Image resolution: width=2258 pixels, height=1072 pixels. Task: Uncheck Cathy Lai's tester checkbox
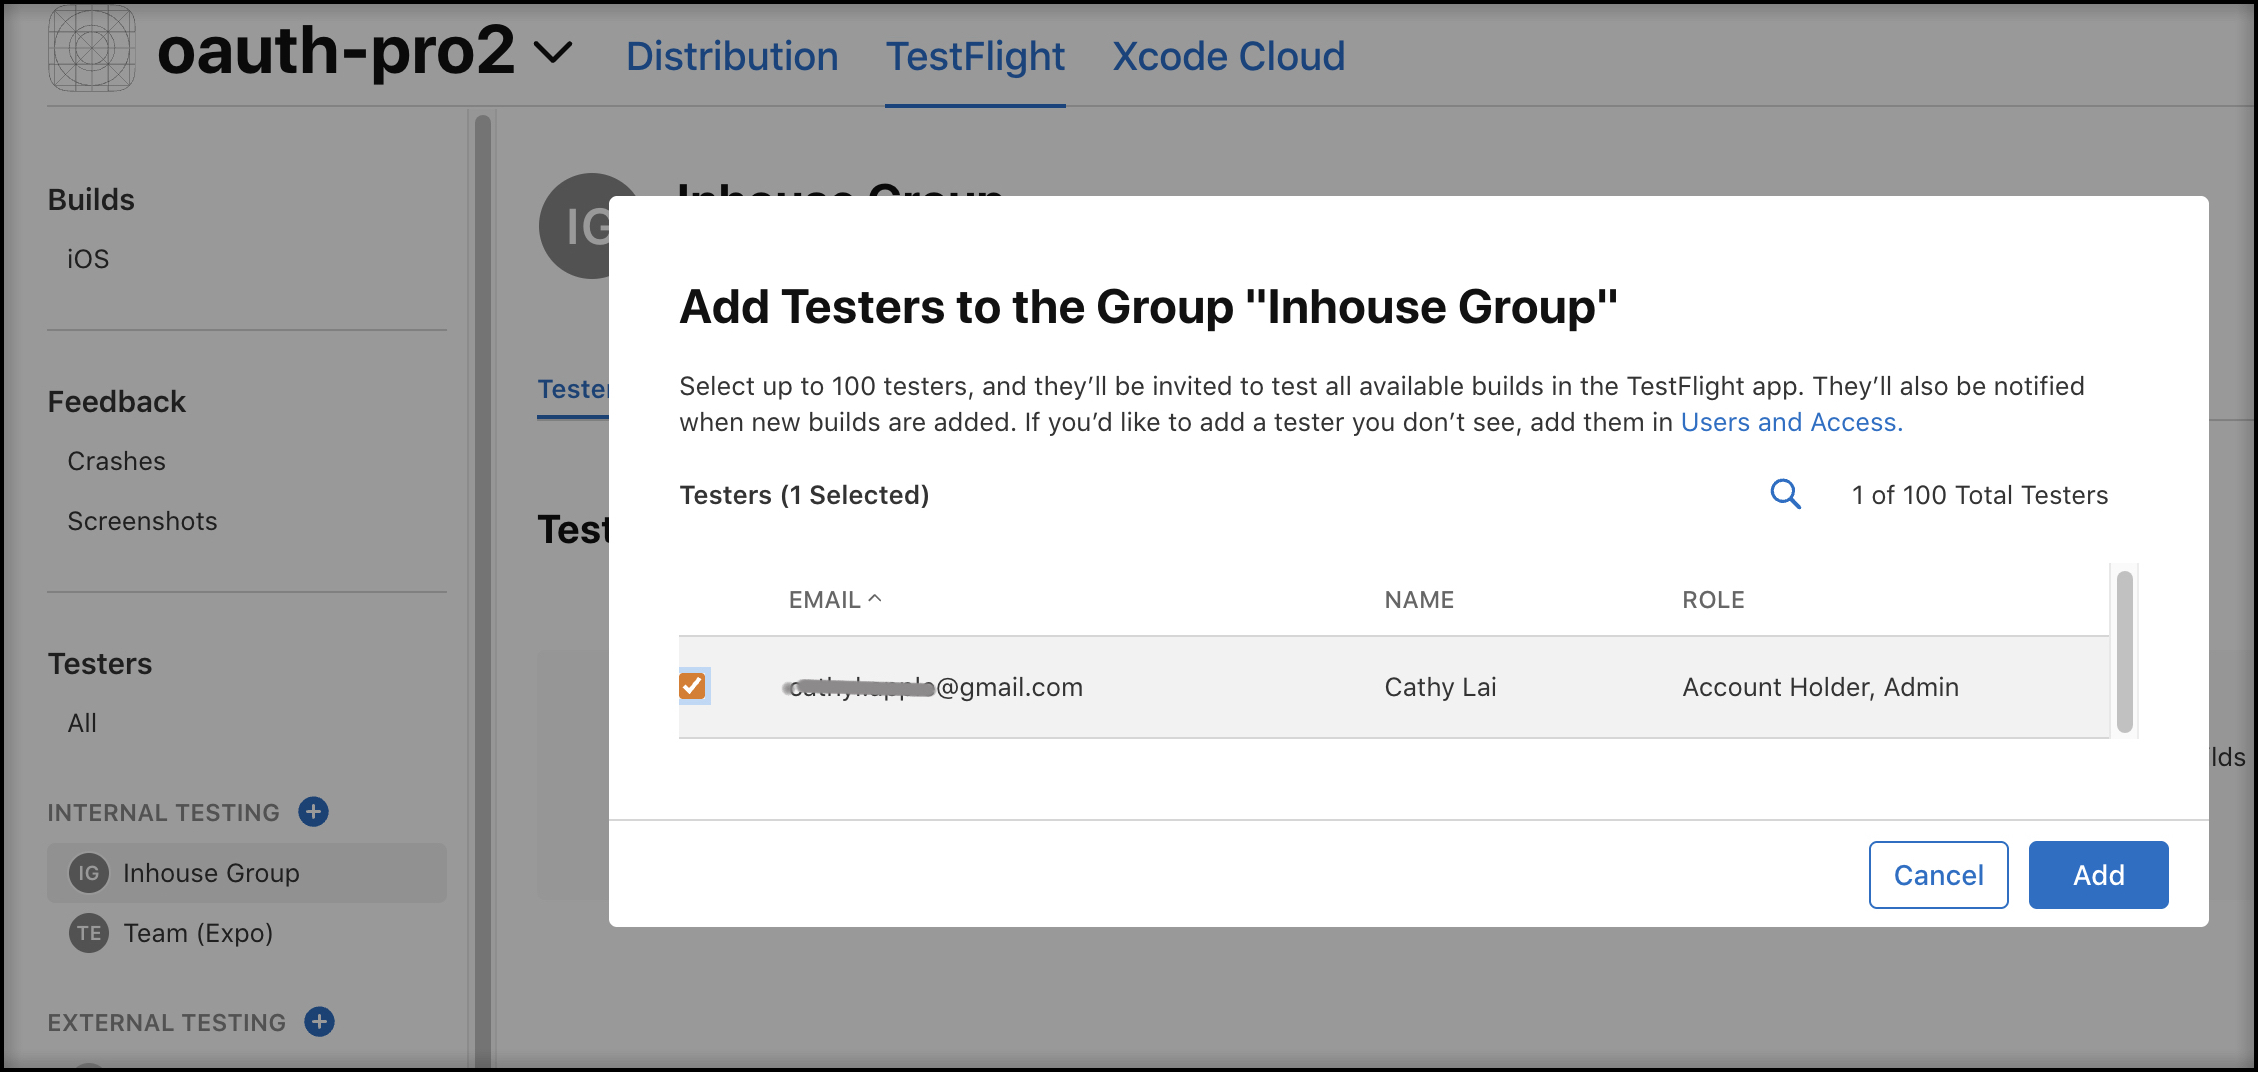(x=693, y=686)
